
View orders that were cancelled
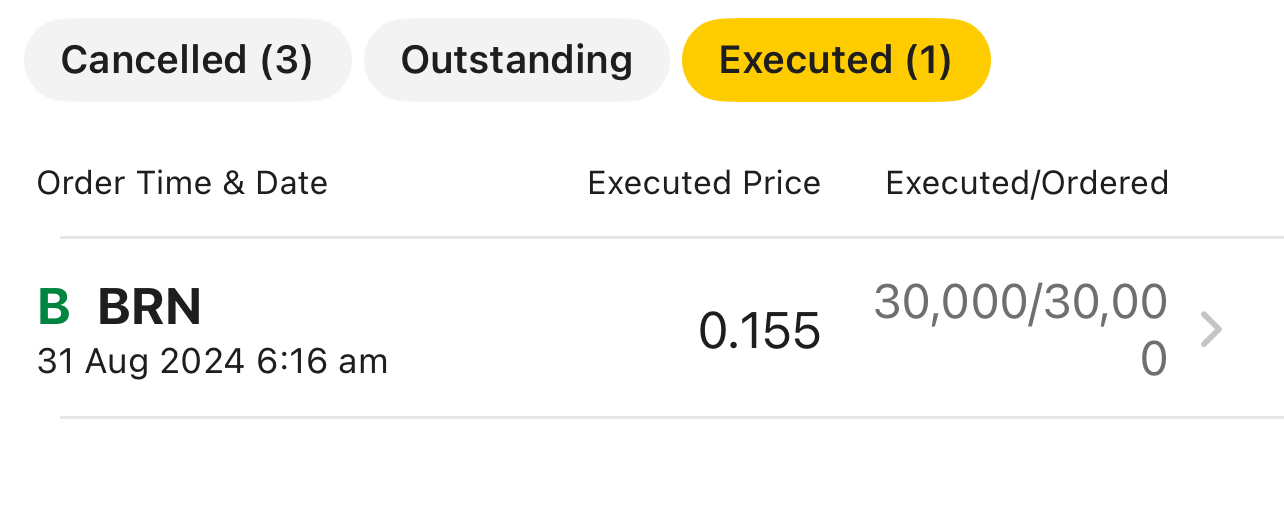(x=187, y=60)
